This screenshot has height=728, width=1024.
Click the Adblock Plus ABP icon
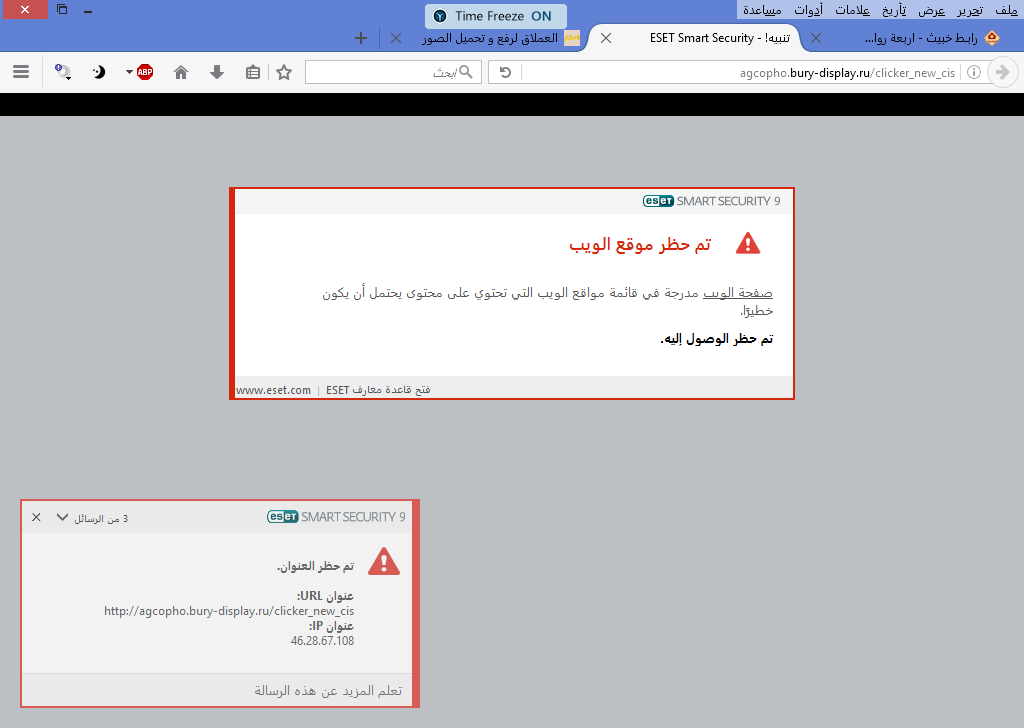[145, 72]
